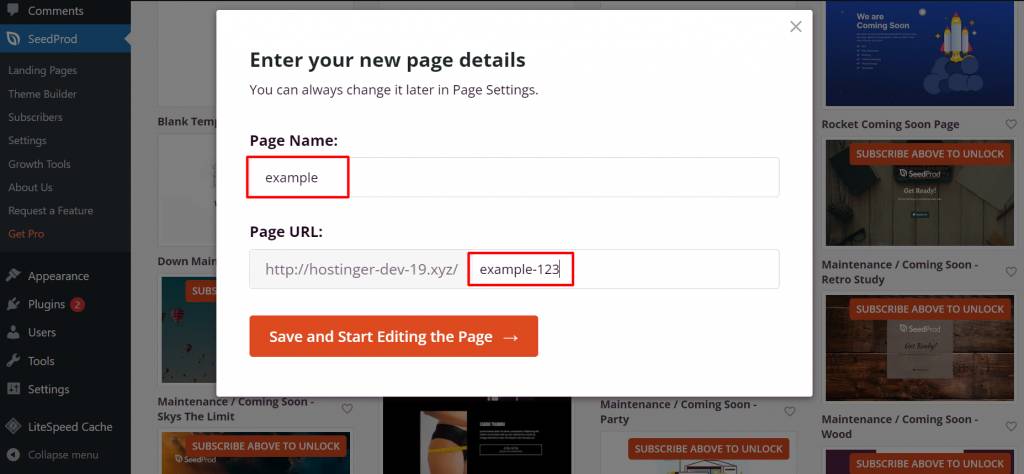Click the Get Pro link
1024x474 pixels.
[x=26, y=234]
